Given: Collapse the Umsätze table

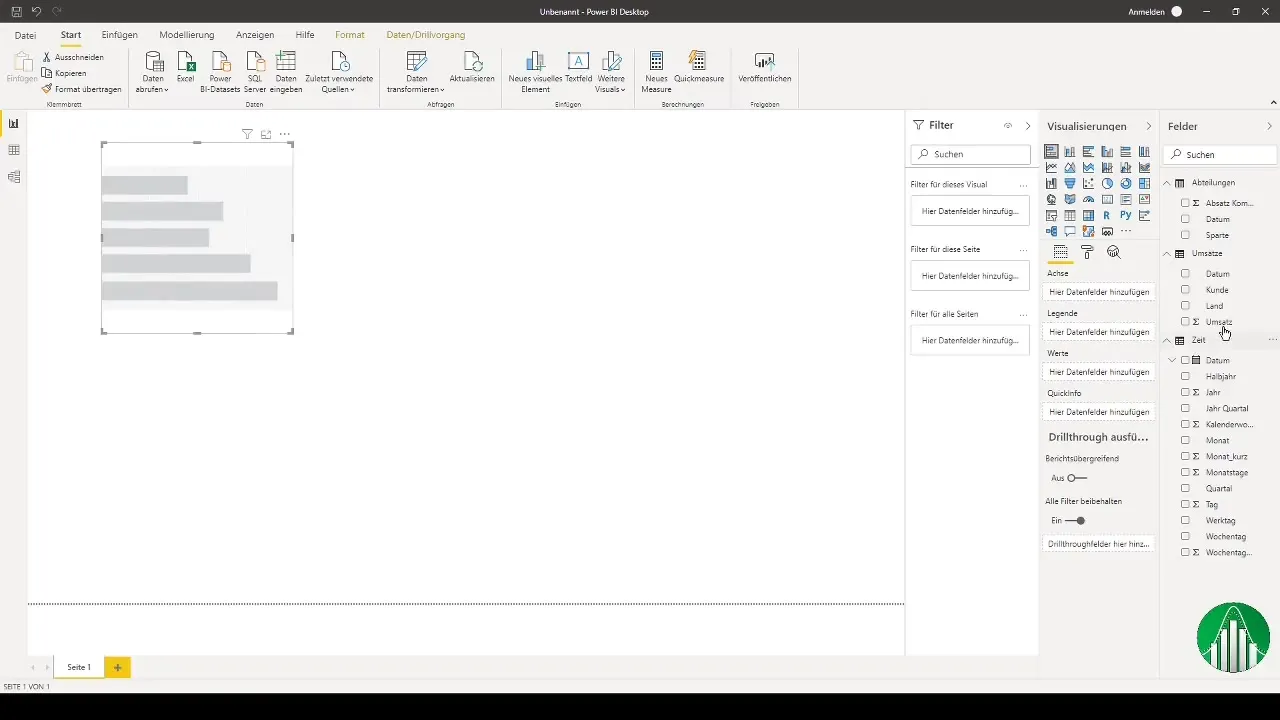Looking at the screenshot, I should [1167, 254].
